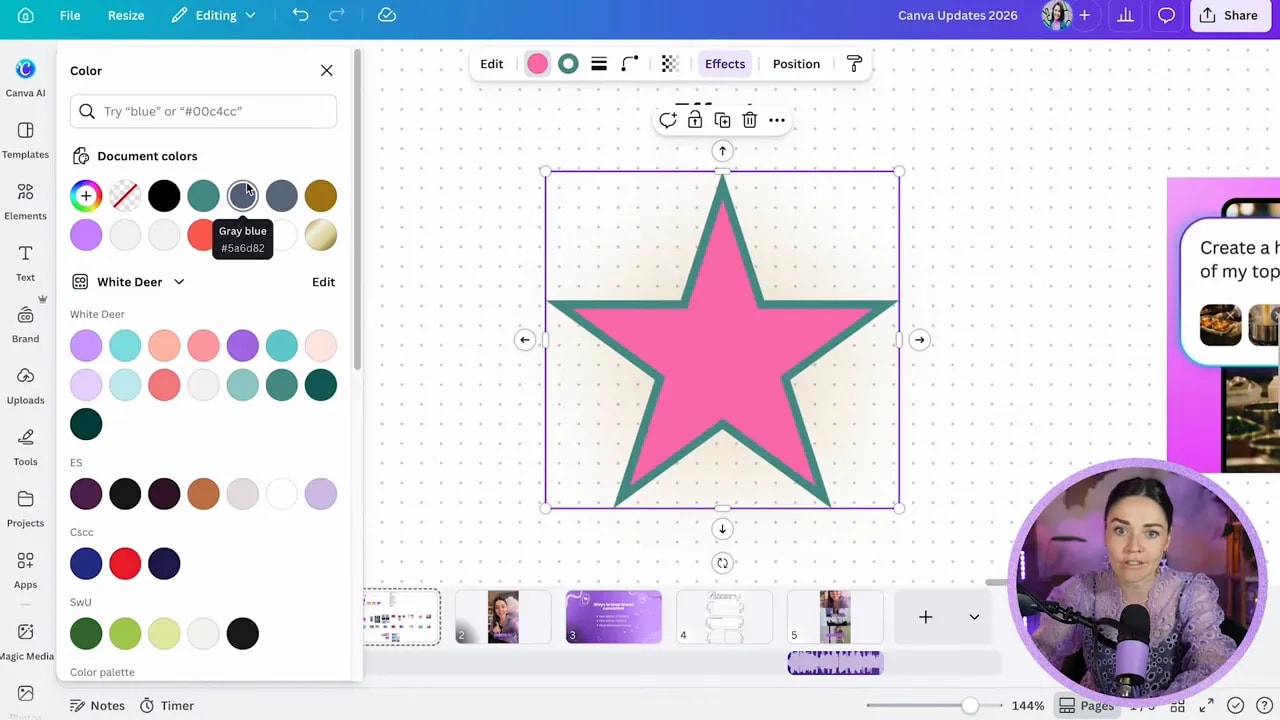Open the Editing mode dropdown
Image resolution: width=1280 pixels, height=720 pixels.
tap(214, 15)
